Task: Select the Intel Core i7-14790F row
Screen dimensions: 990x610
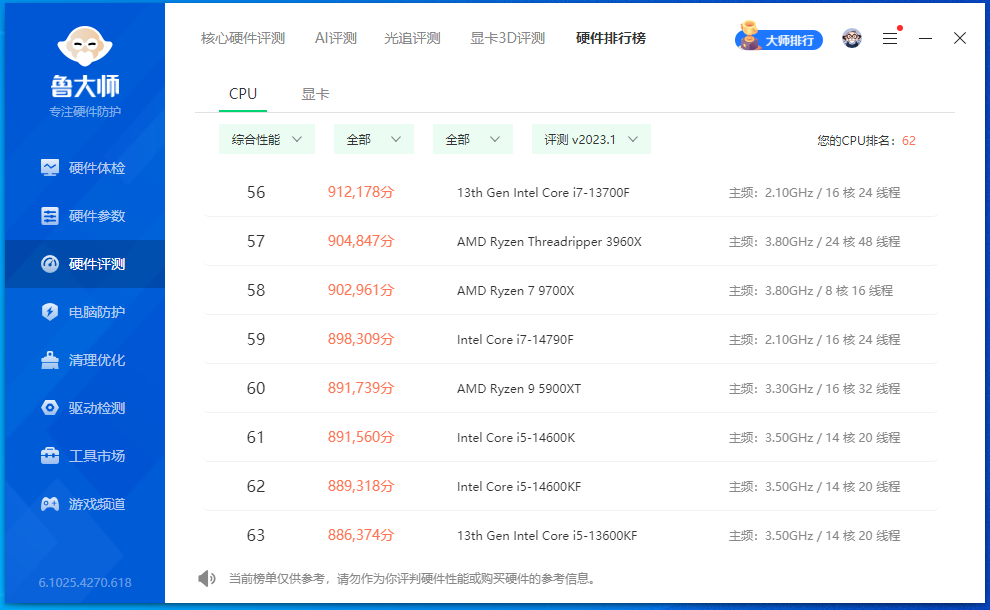Action: coord(571,340)
